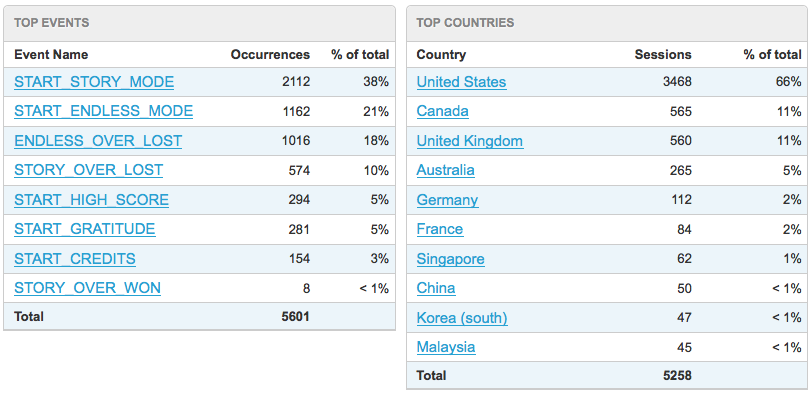Open the Germany country link
Viewport: 812px width, 395px height.
(447, 200)
